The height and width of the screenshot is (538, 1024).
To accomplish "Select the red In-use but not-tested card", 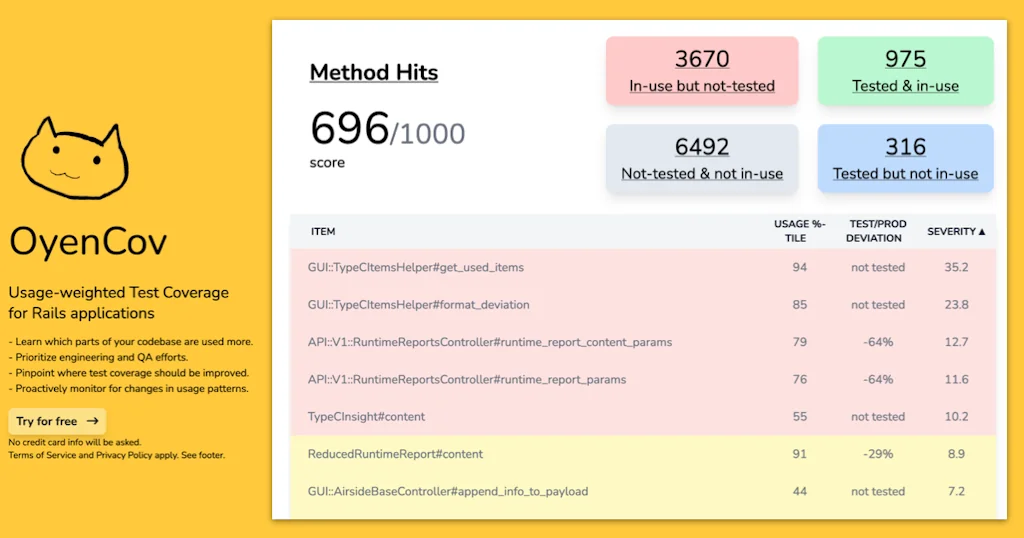I will point(702,71).
